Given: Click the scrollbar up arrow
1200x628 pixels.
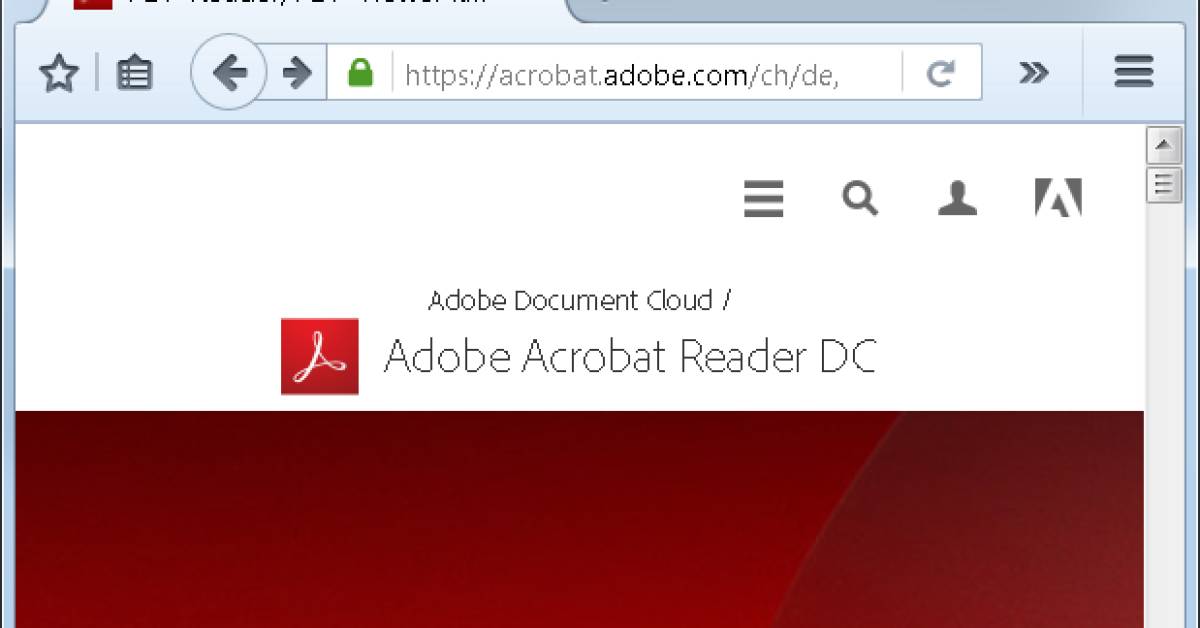Looking at the screenshot, I should click(1163, 146).
